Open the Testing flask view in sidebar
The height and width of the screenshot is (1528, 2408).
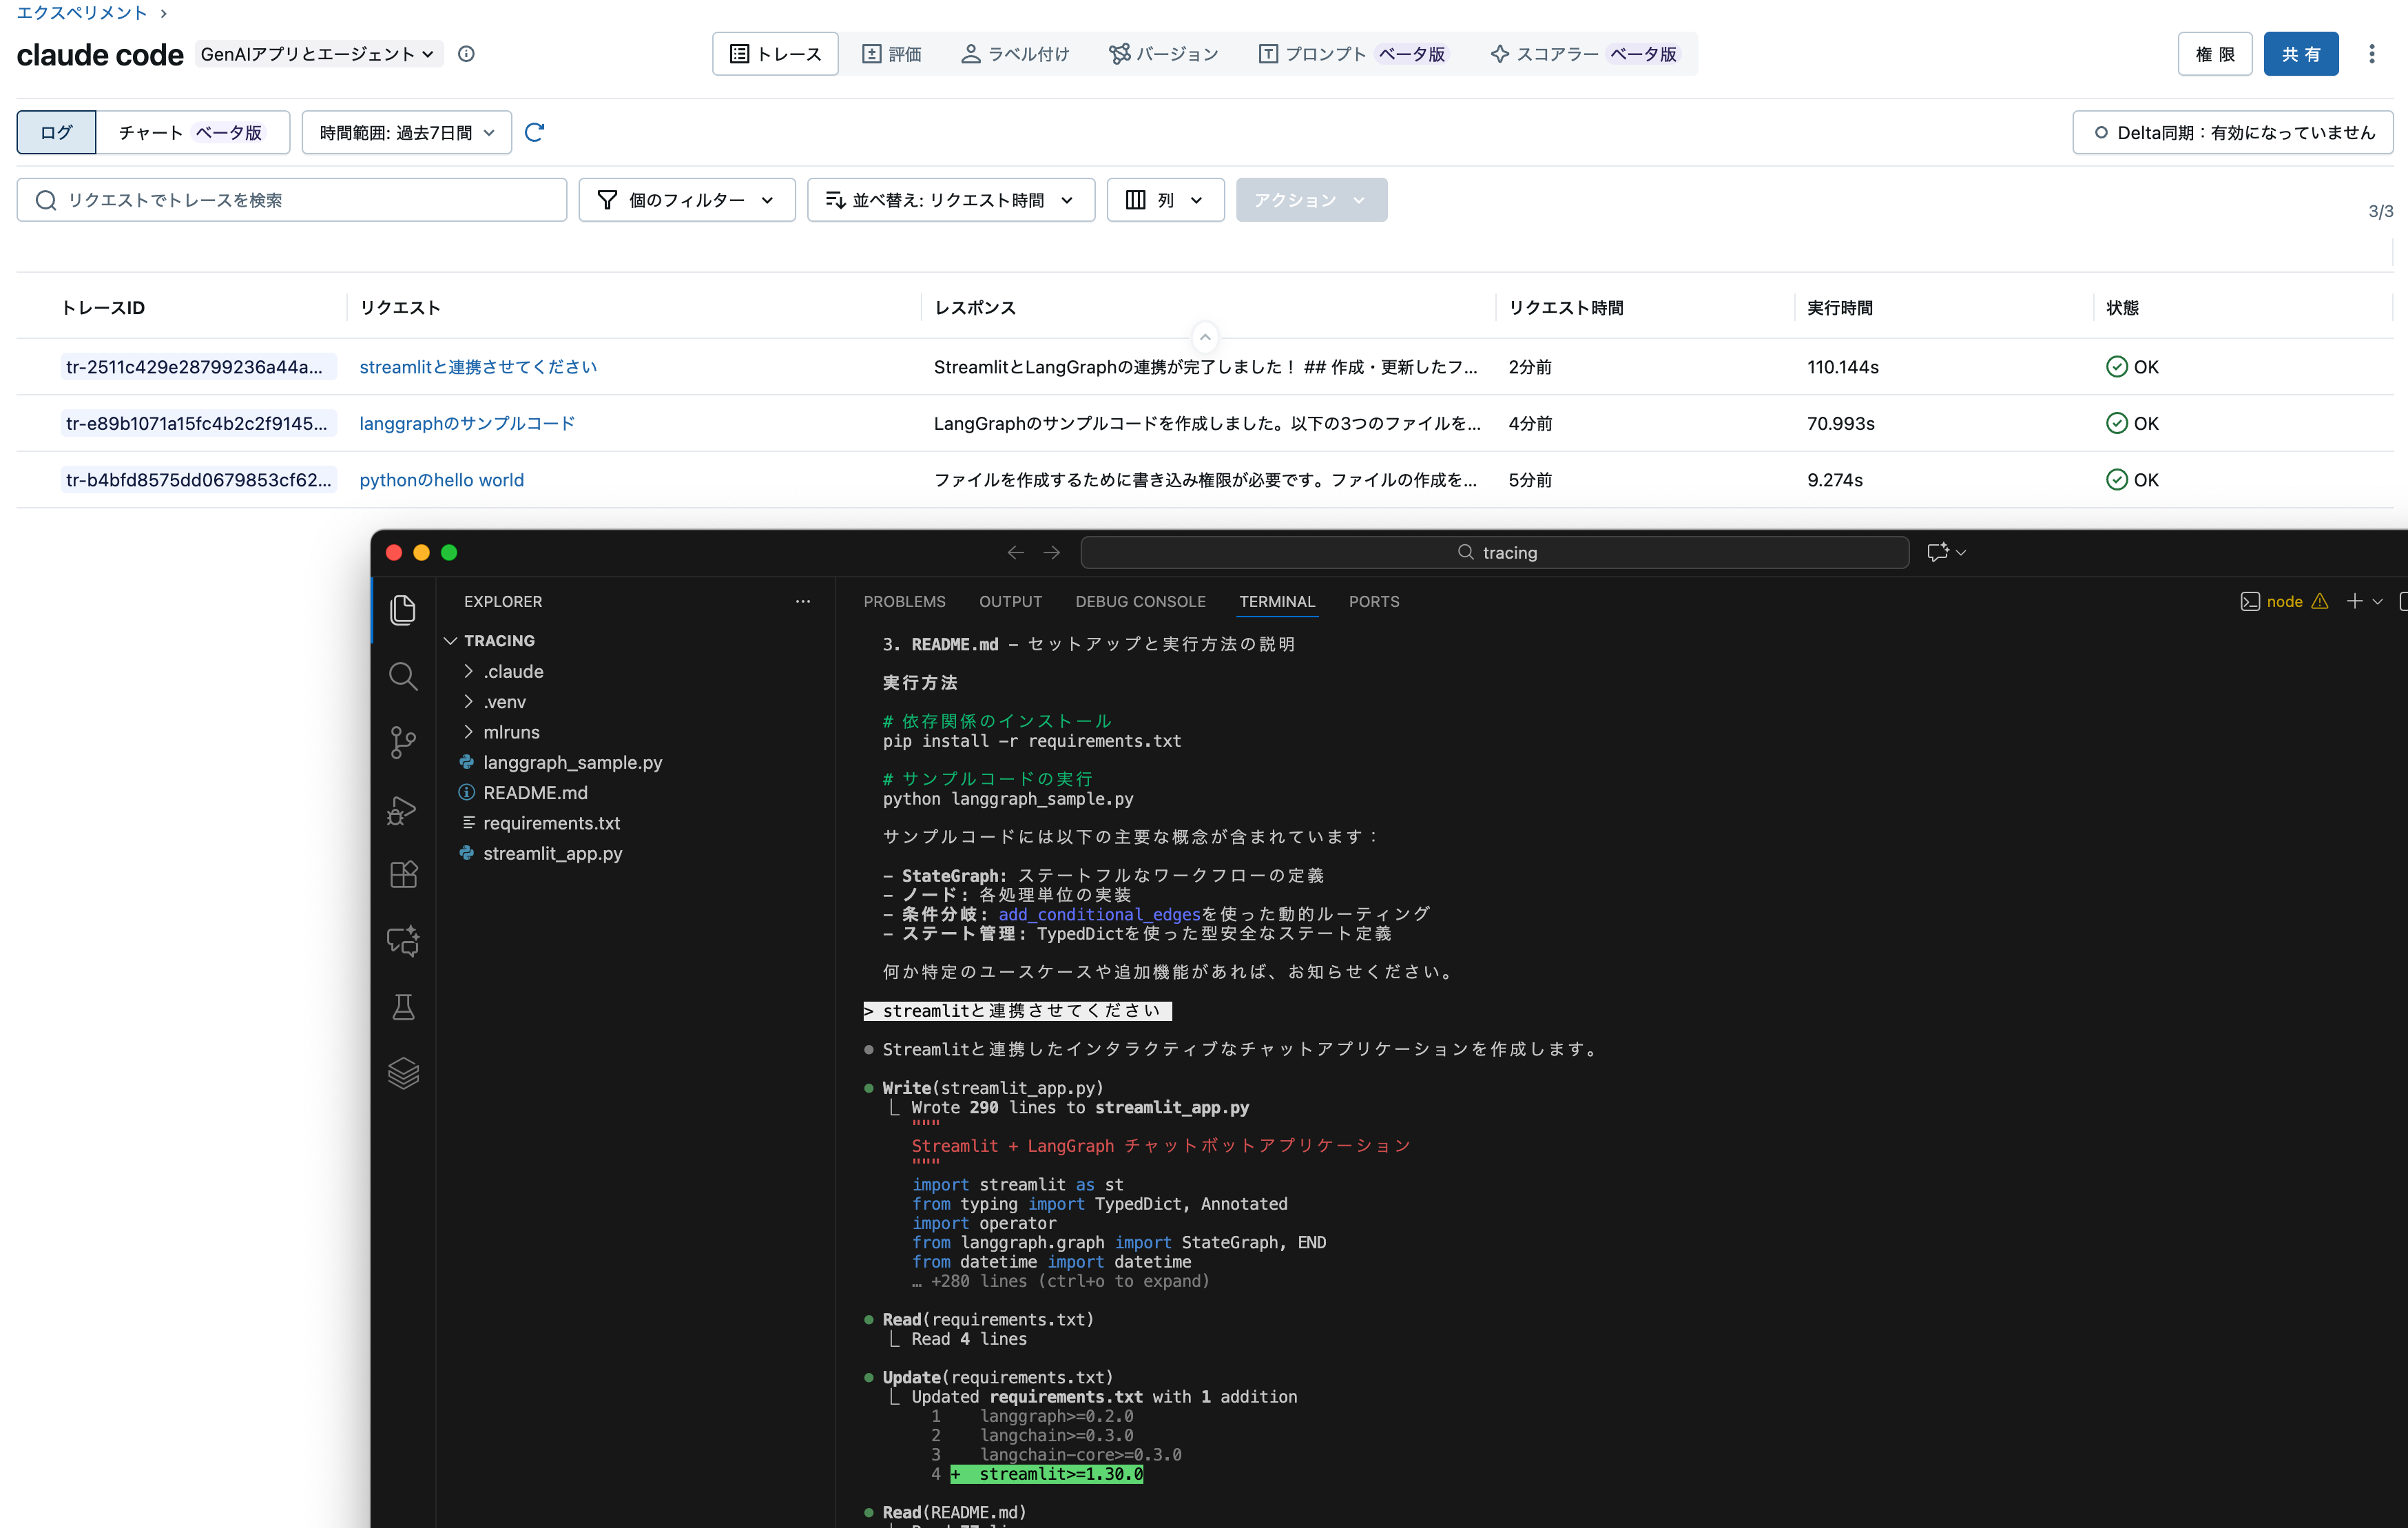403,1007
